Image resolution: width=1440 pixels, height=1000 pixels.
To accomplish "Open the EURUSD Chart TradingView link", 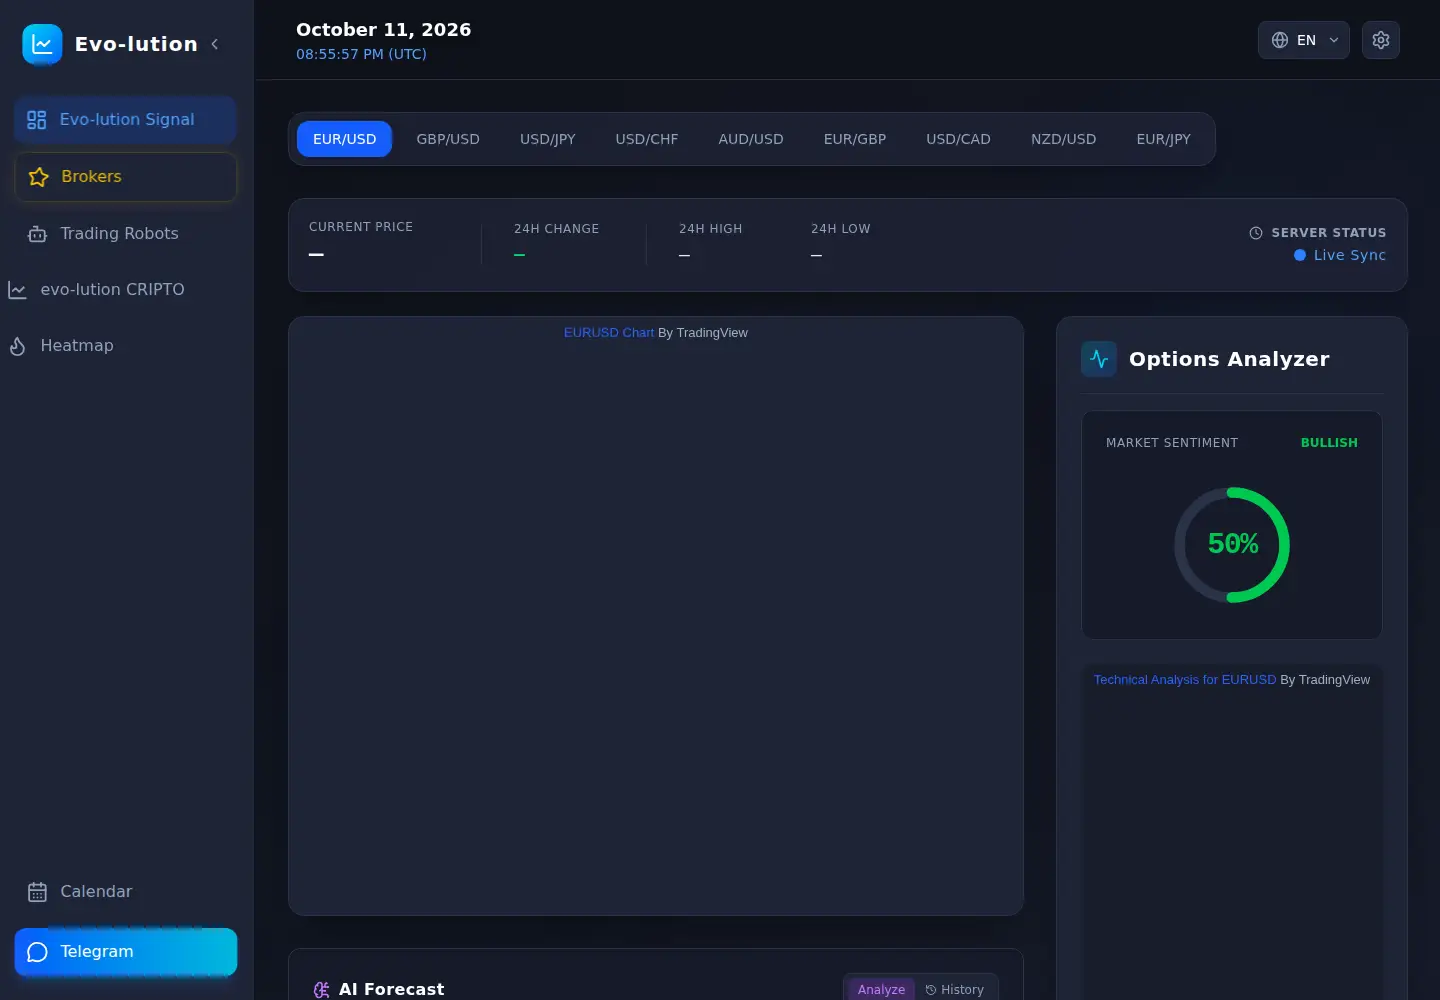I will point(609,333).
